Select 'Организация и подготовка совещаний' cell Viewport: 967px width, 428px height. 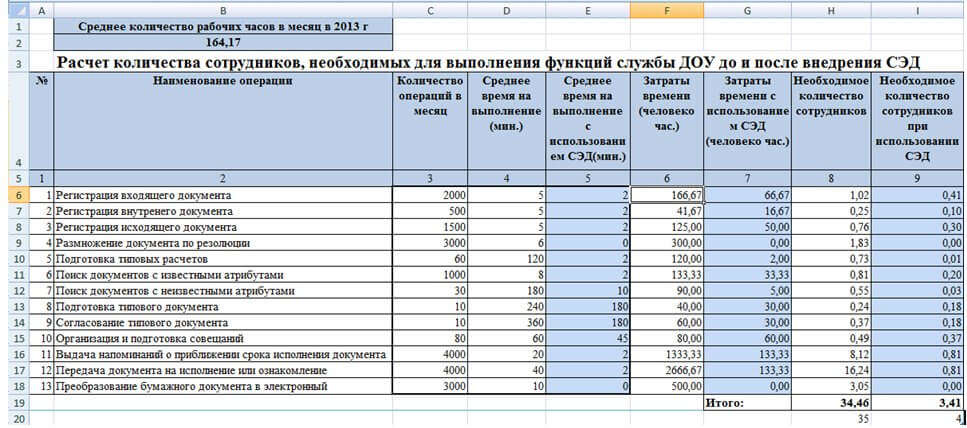(223, 338)
